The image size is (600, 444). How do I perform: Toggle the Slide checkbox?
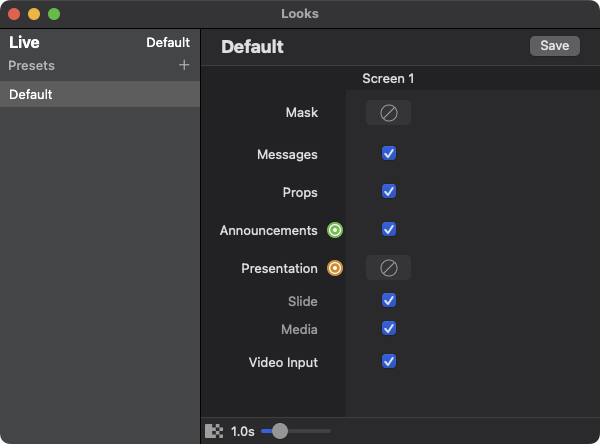389,300
